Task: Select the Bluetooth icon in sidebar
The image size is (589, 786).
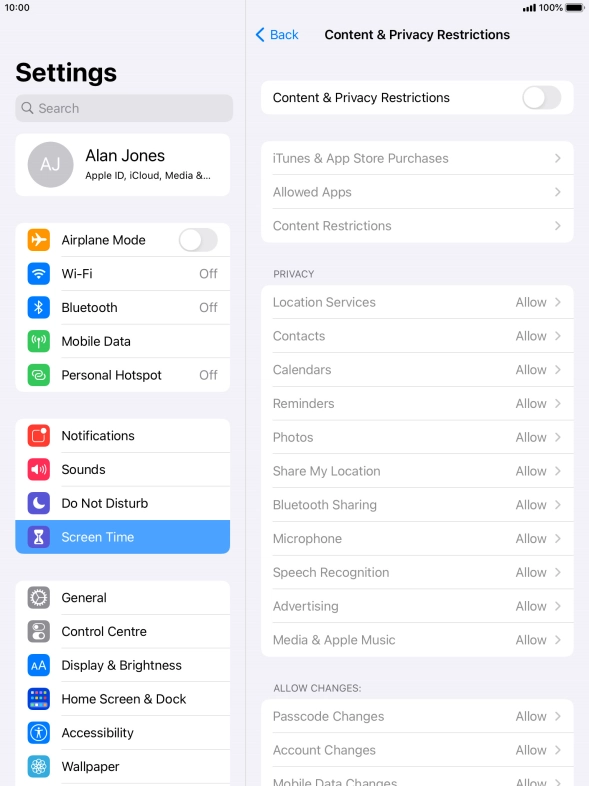Action: [x=39, y=307]
